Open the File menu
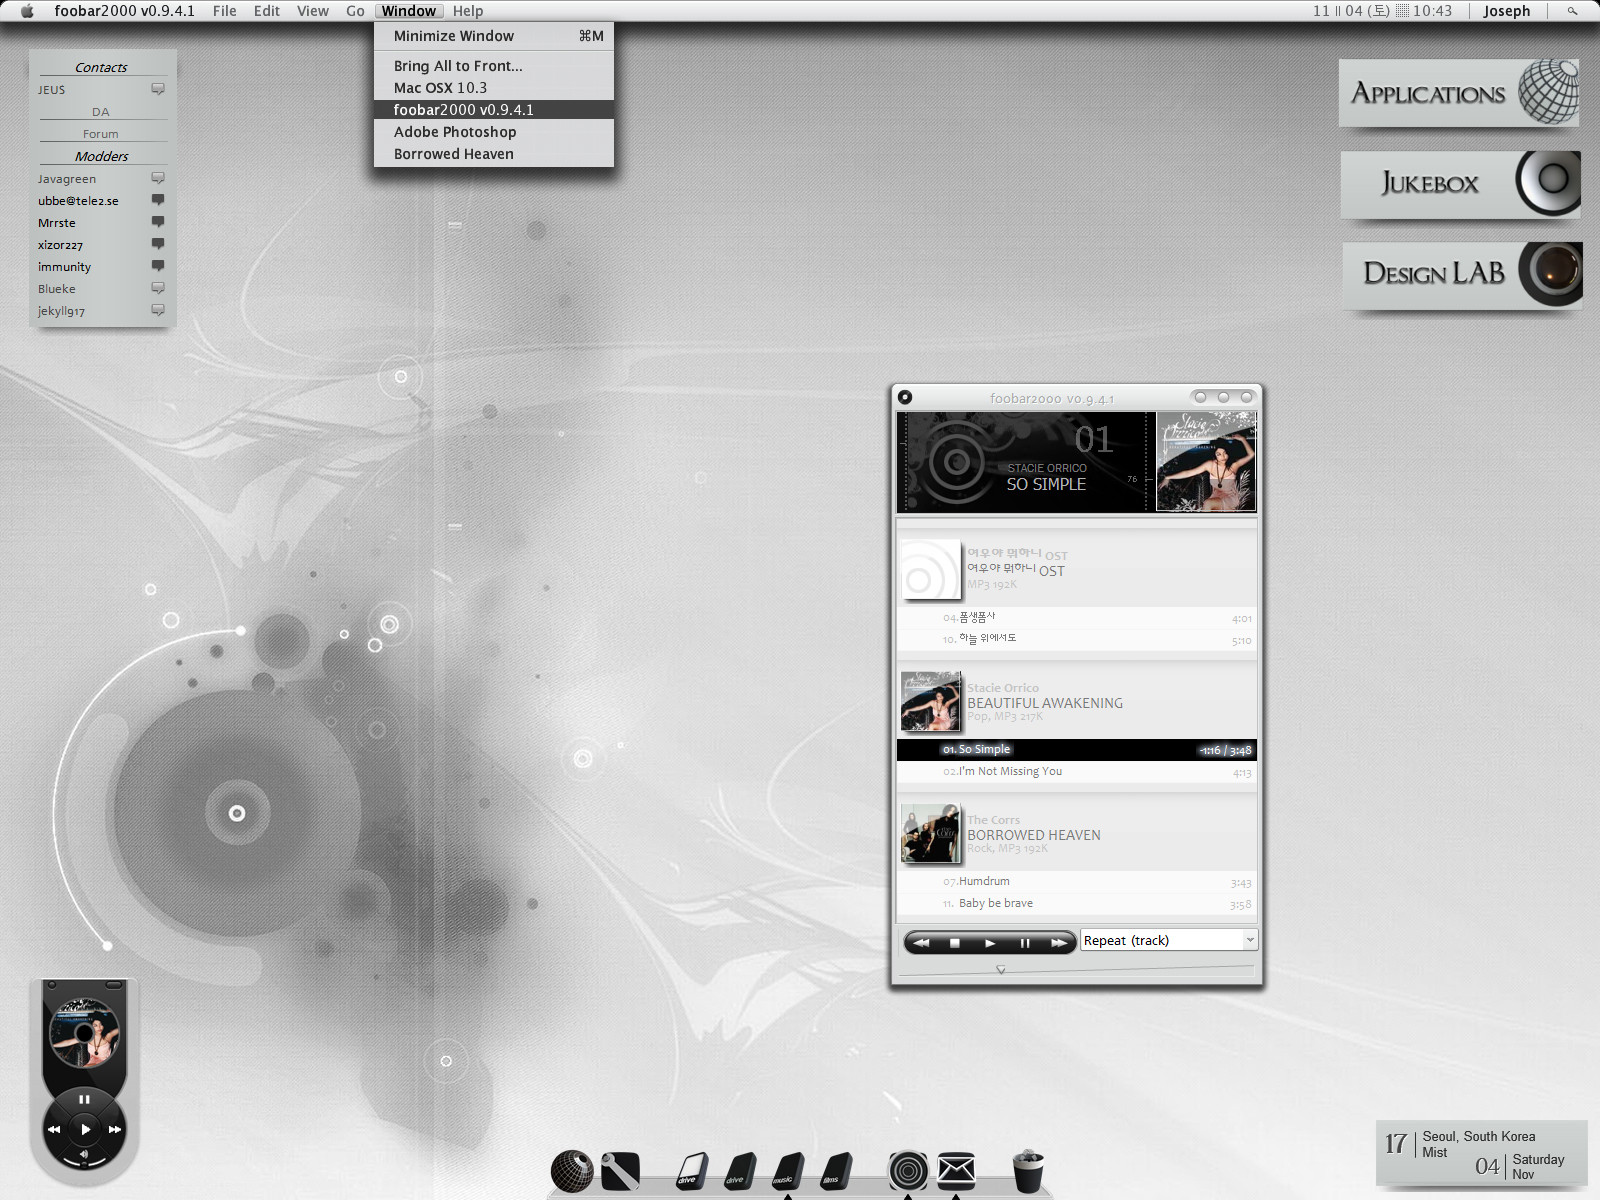The image size is (1600, 1200). pos(224,11)
